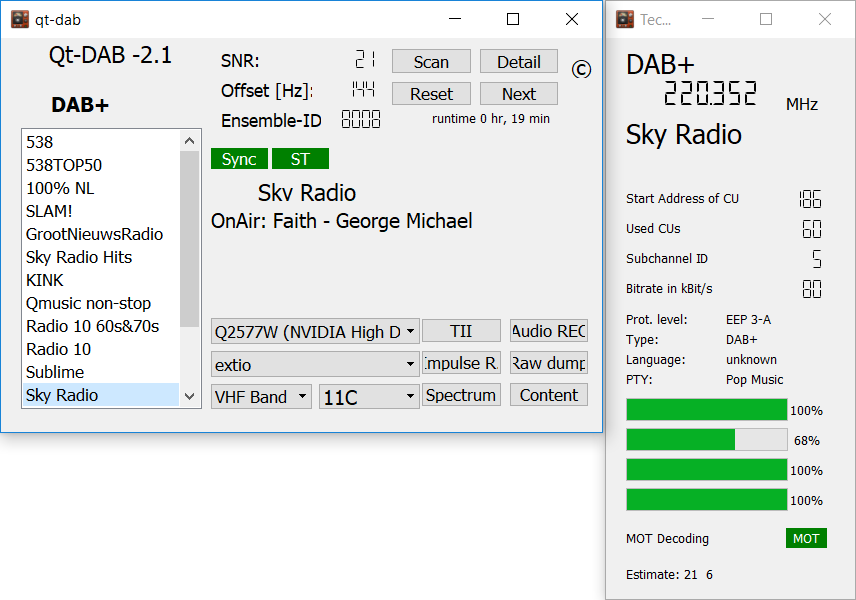The height and width of the screenshot is (600, 856).
Task: Click the SNR value display
Action: (366, 59)
